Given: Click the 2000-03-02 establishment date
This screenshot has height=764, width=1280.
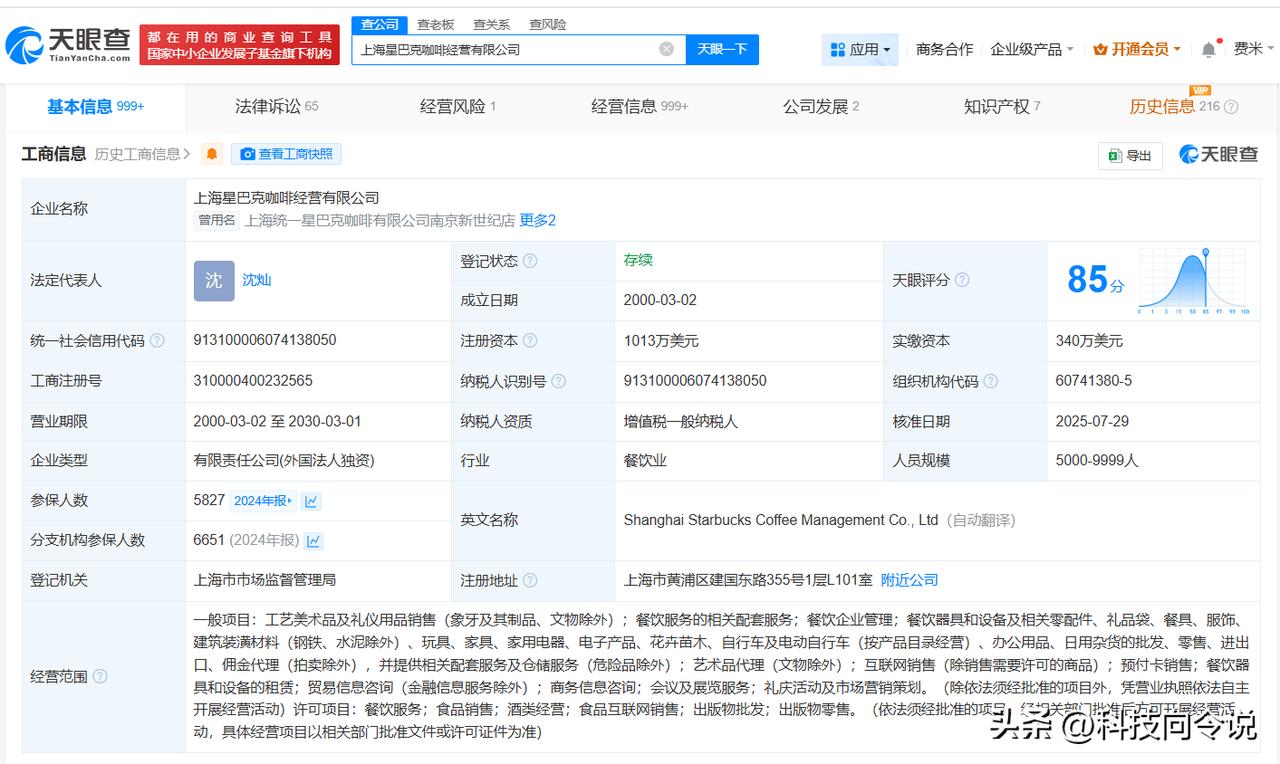Looking at the screenshot, I should coord(660,300).
